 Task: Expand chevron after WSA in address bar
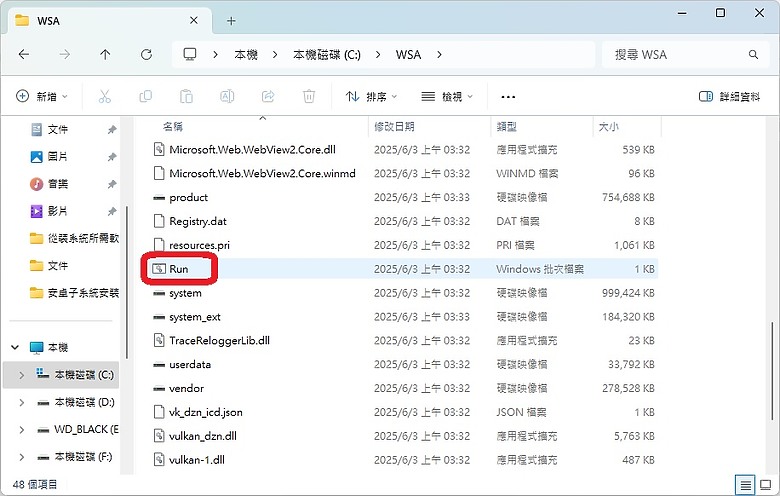pos(439,54)
